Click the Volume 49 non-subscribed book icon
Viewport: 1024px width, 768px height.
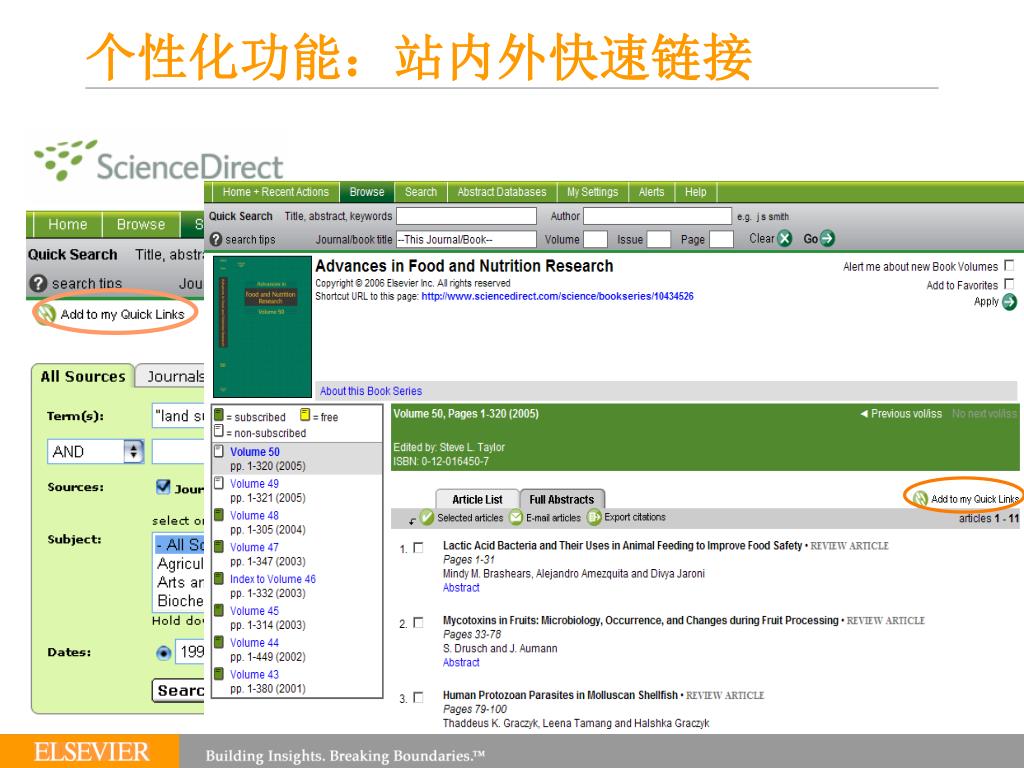[219, 483]
